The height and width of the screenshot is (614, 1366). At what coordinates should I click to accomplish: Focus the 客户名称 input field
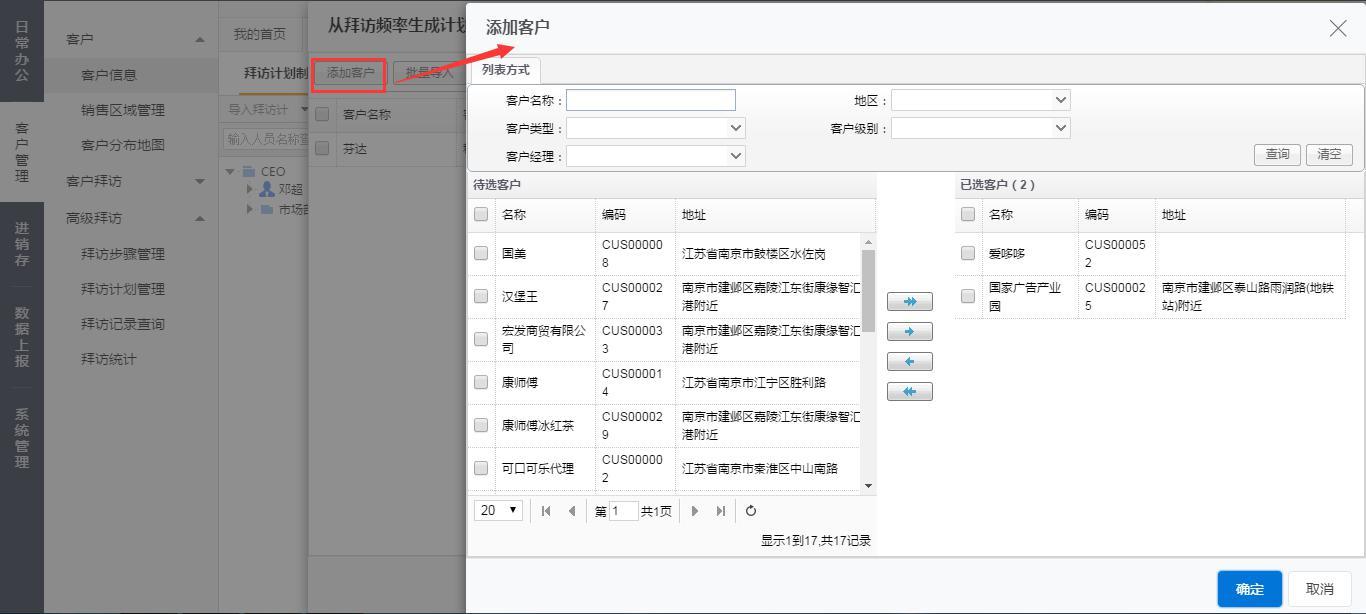[651, 100]
